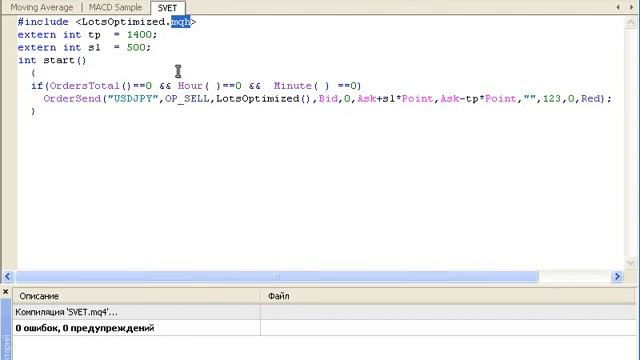Click the closing brace of start function
Viewport: 640px width, 360px height.
[33, 111]
